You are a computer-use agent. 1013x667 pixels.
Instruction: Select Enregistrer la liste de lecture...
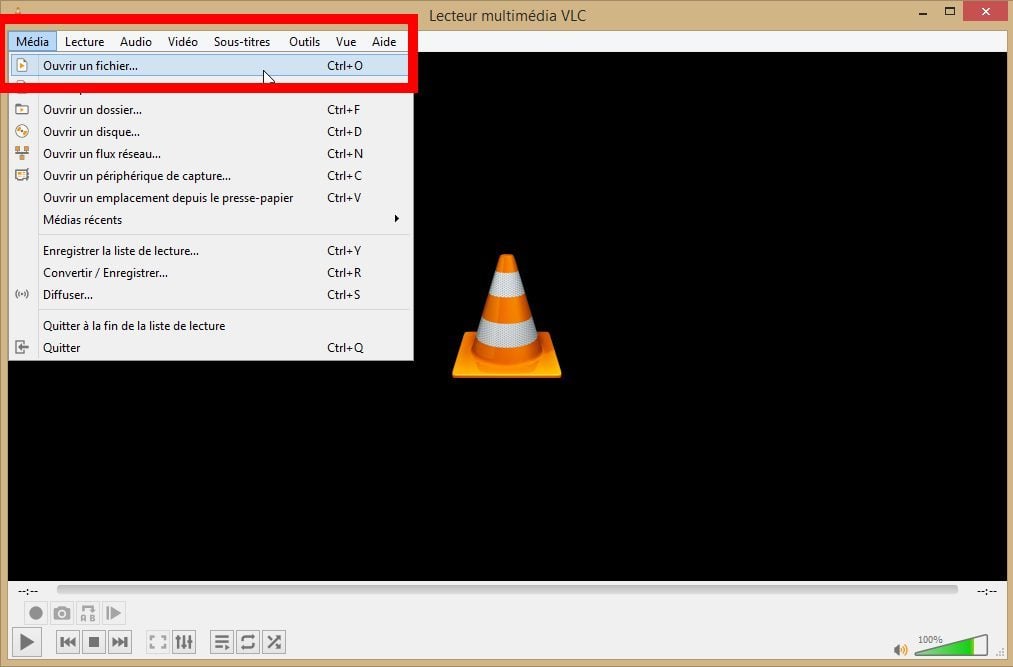coord(211,251)
